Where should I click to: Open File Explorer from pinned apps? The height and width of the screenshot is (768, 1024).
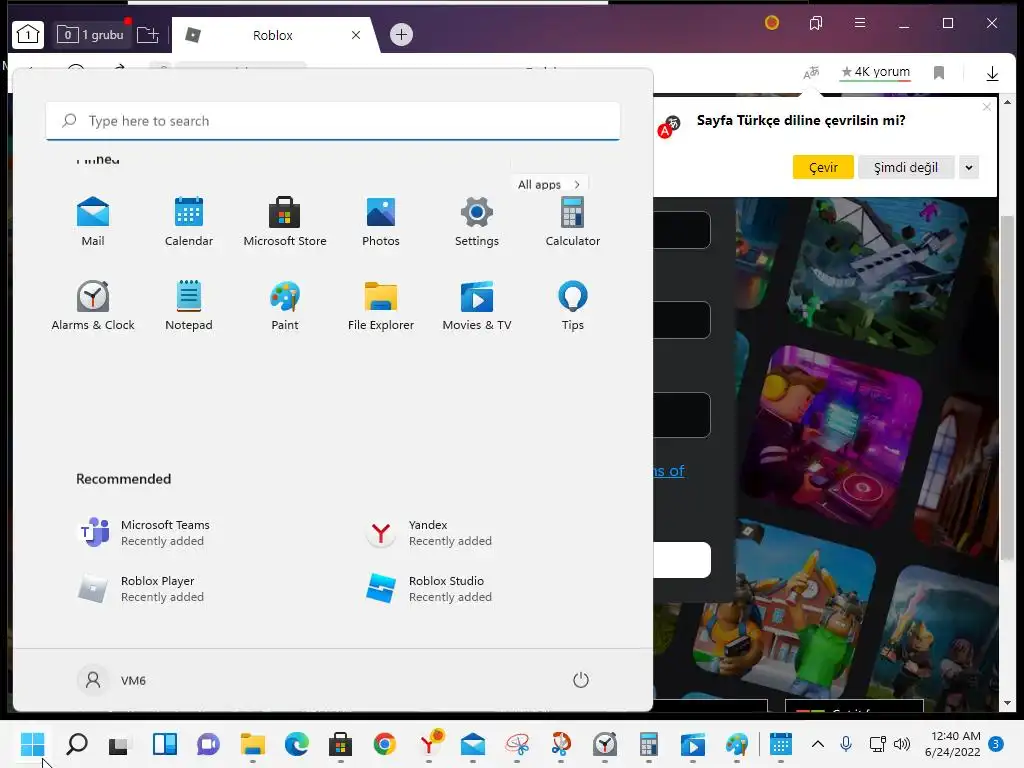(x=381, y=306)
